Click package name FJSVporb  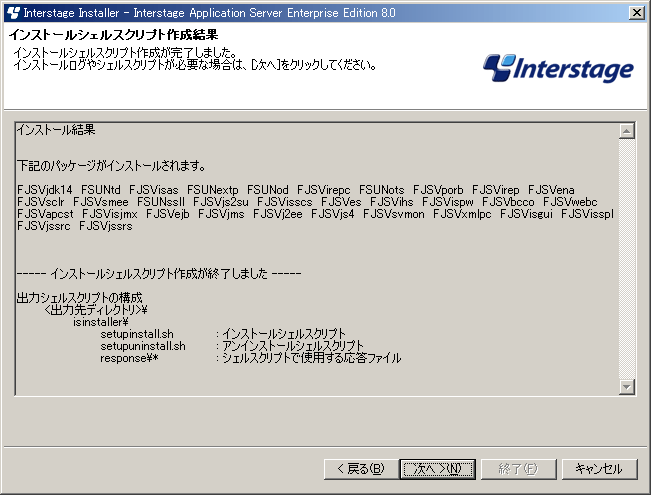click(438, 190)
